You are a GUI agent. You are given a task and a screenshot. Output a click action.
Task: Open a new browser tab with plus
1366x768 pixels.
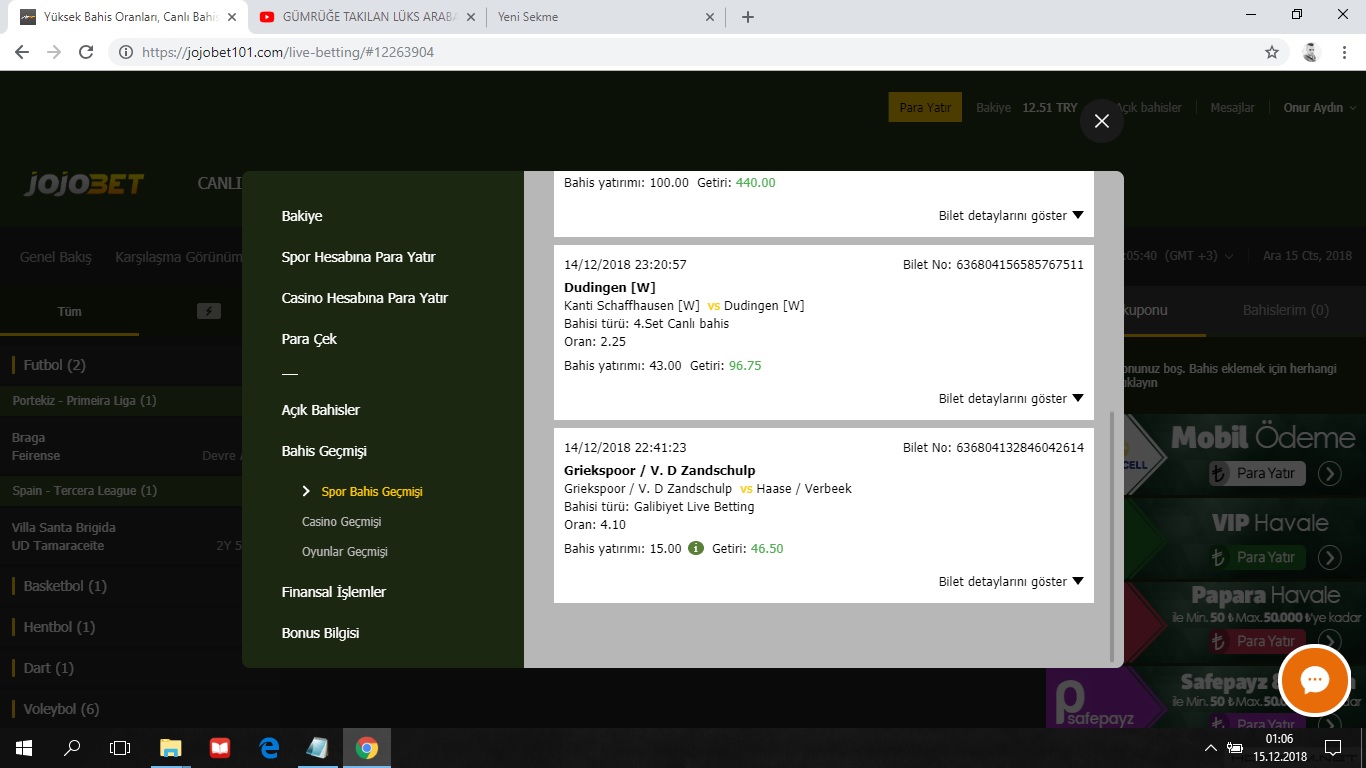click(748, 17)
